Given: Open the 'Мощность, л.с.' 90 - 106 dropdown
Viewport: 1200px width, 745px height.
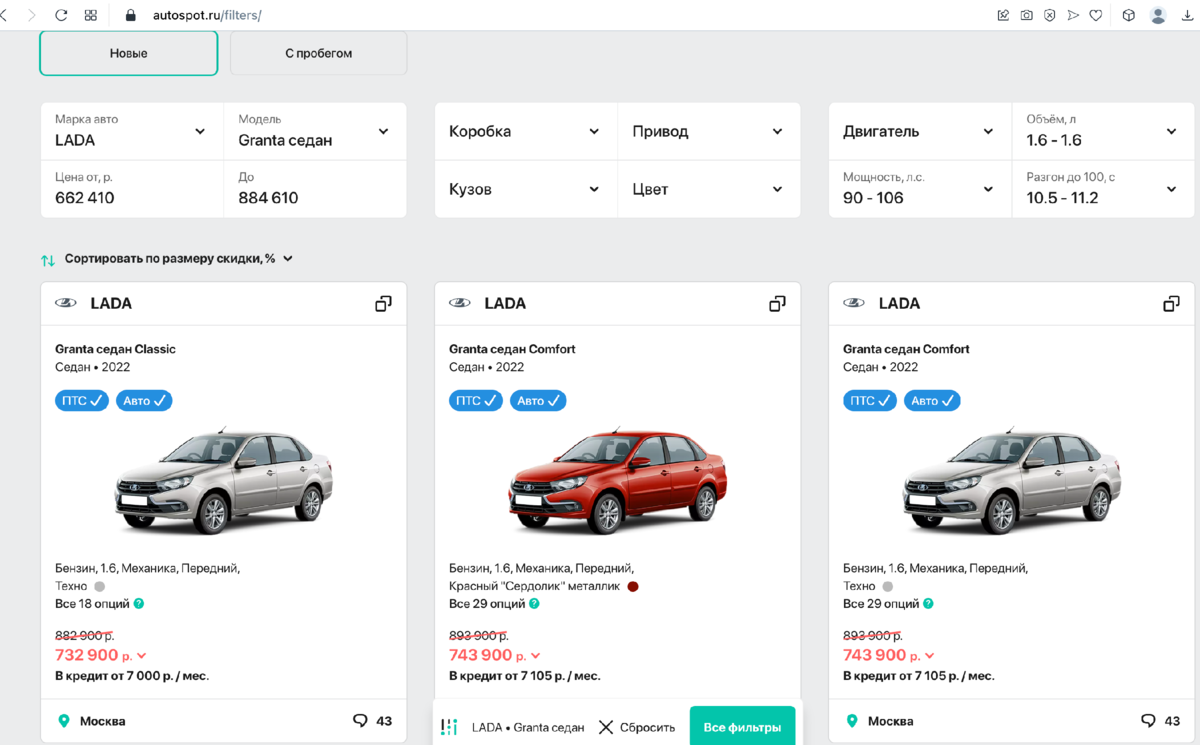Looking at the screenshot, I should tap(920, 189).
